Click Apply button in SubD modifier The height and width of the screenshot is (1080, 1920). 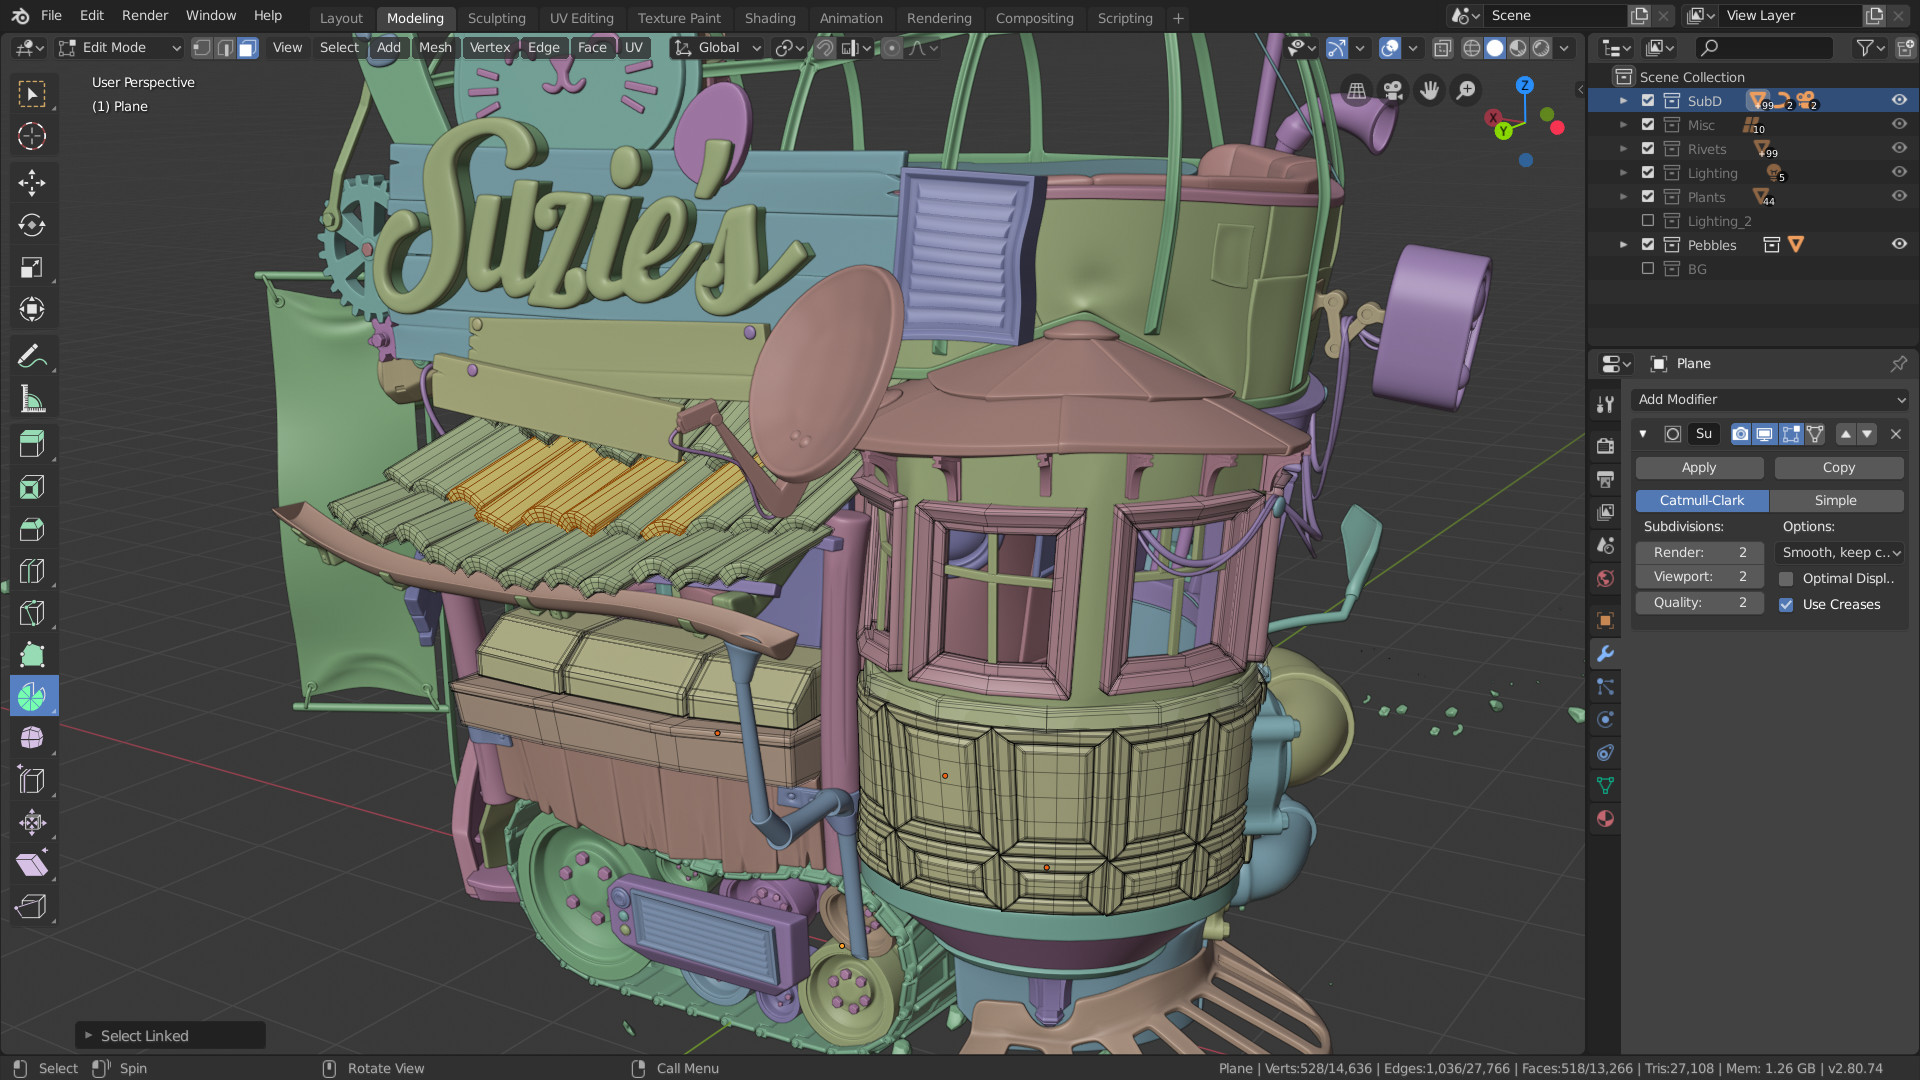[x=1698, y=467]
